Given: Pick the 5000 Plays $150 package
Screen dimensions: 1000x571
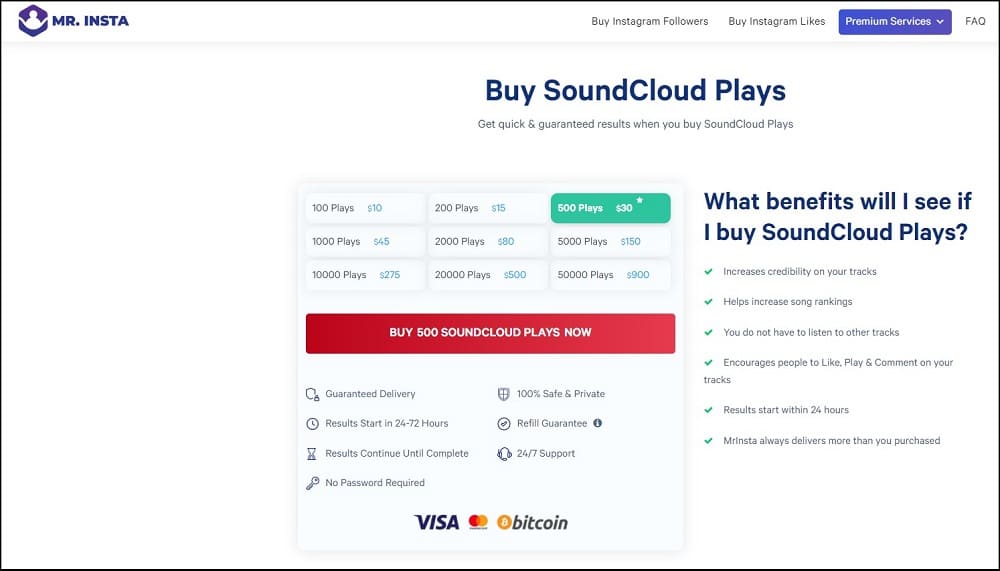Looking at the screenshot, I should click(610, 242).
